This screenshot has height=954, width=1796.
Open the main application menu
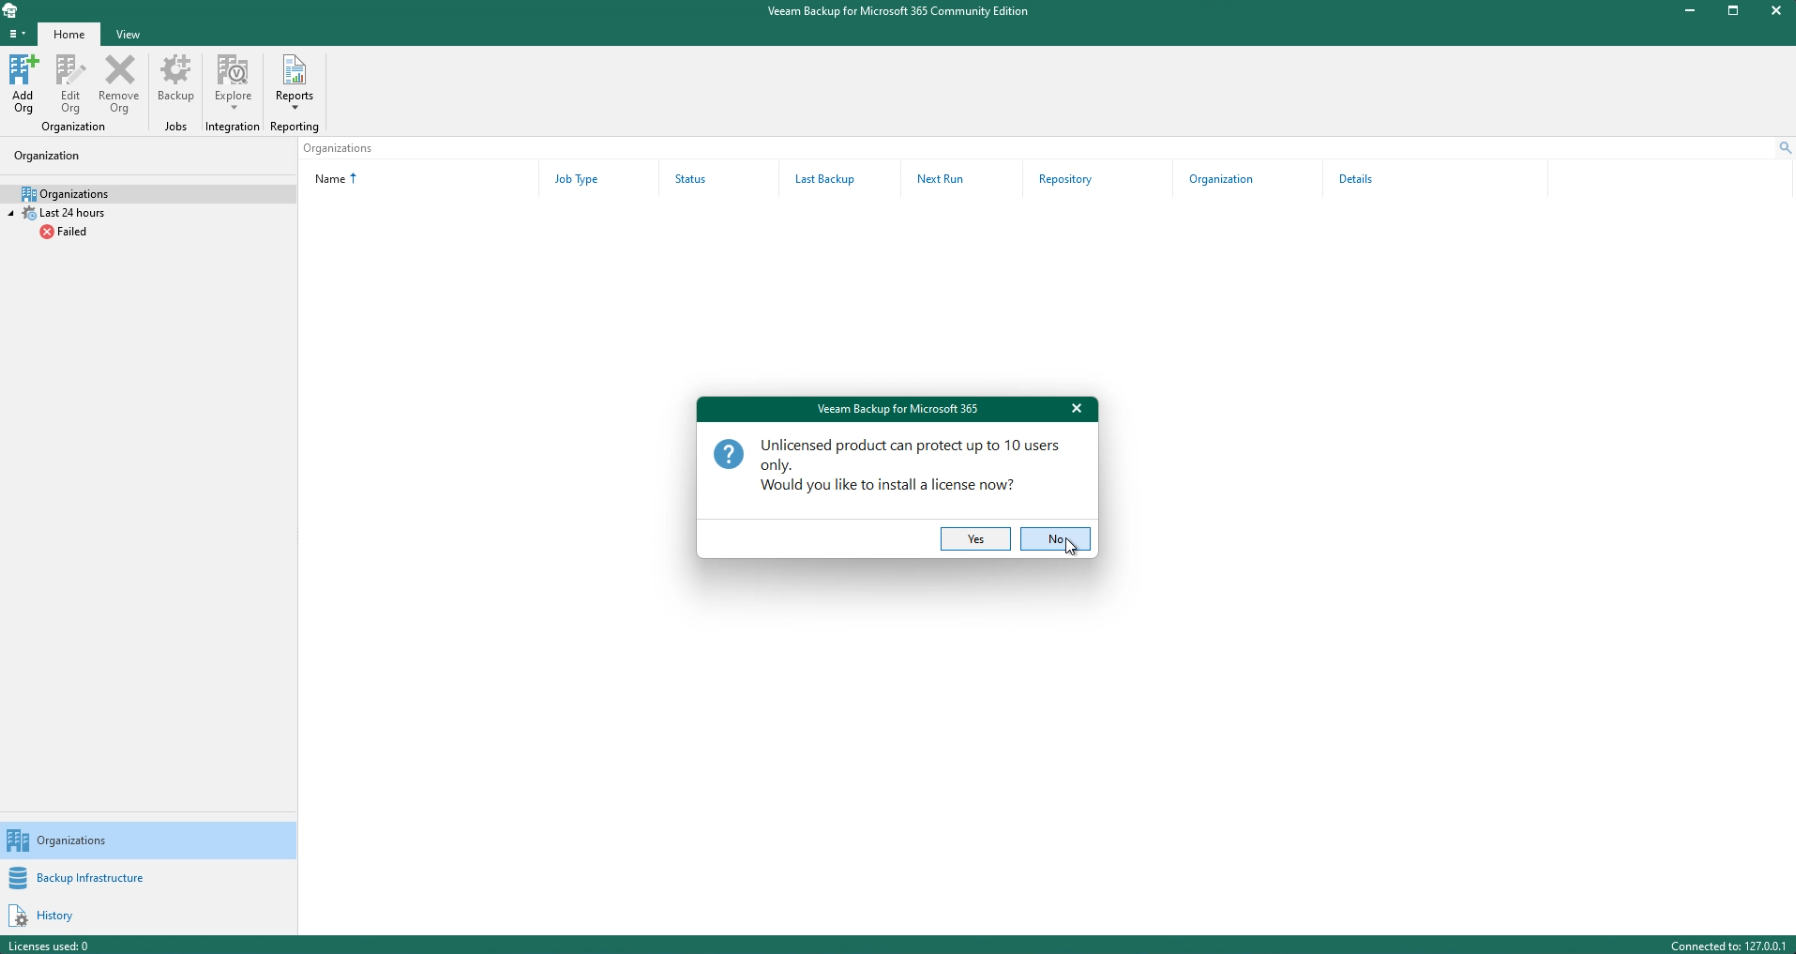click(x=15, y=34)
